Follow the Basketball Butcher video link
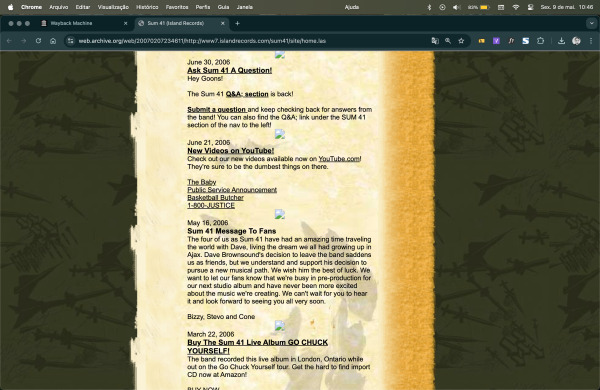Image resolution: width=600 pixels, height=390 pixels. click(x=215, y=197)
